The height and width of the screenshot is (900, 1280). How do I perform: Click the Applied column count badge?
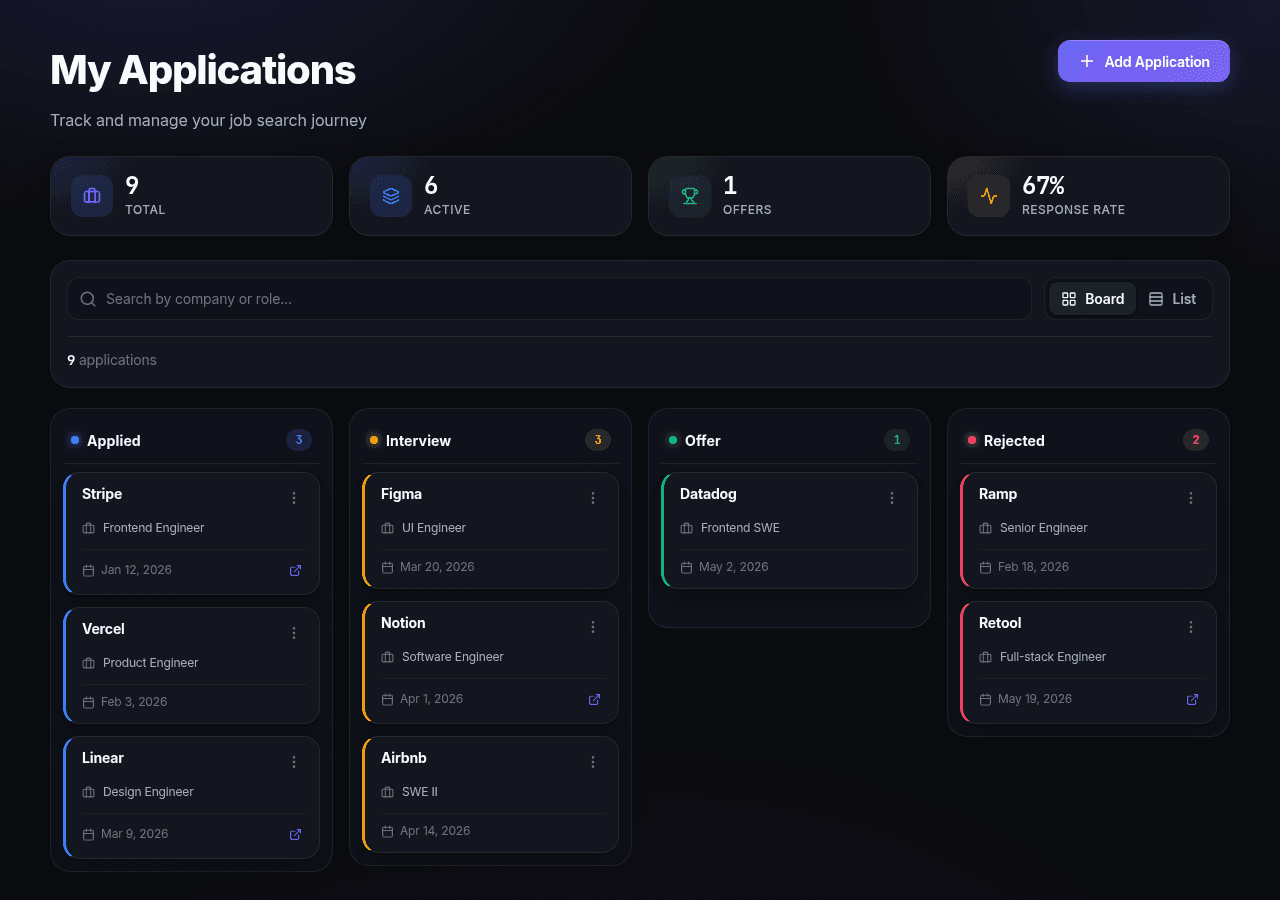299,440
